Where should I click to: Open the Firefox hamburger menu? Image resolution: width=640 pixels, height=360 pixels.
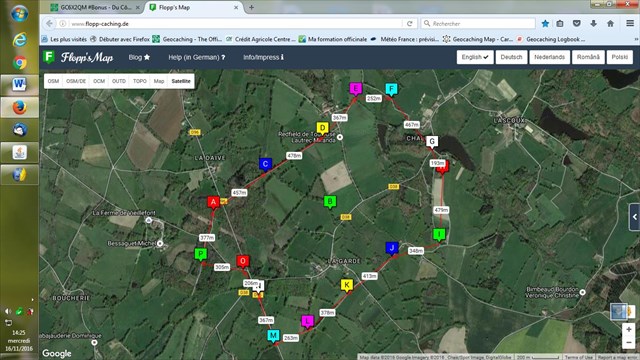(630, 24)
